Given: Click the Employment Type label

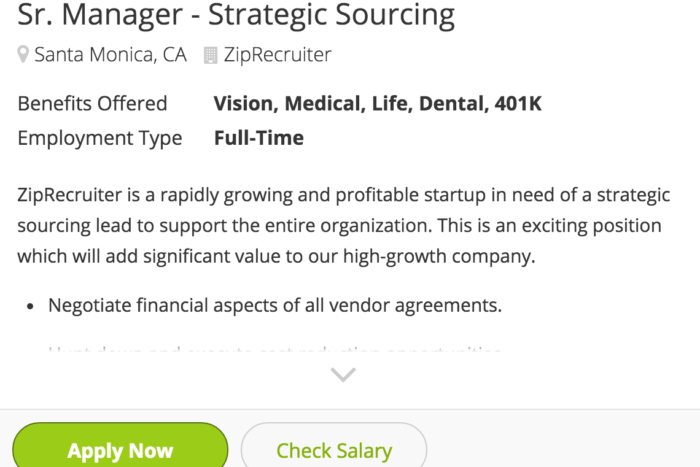Looking at the screenshot, I should (x=100, y=138).
